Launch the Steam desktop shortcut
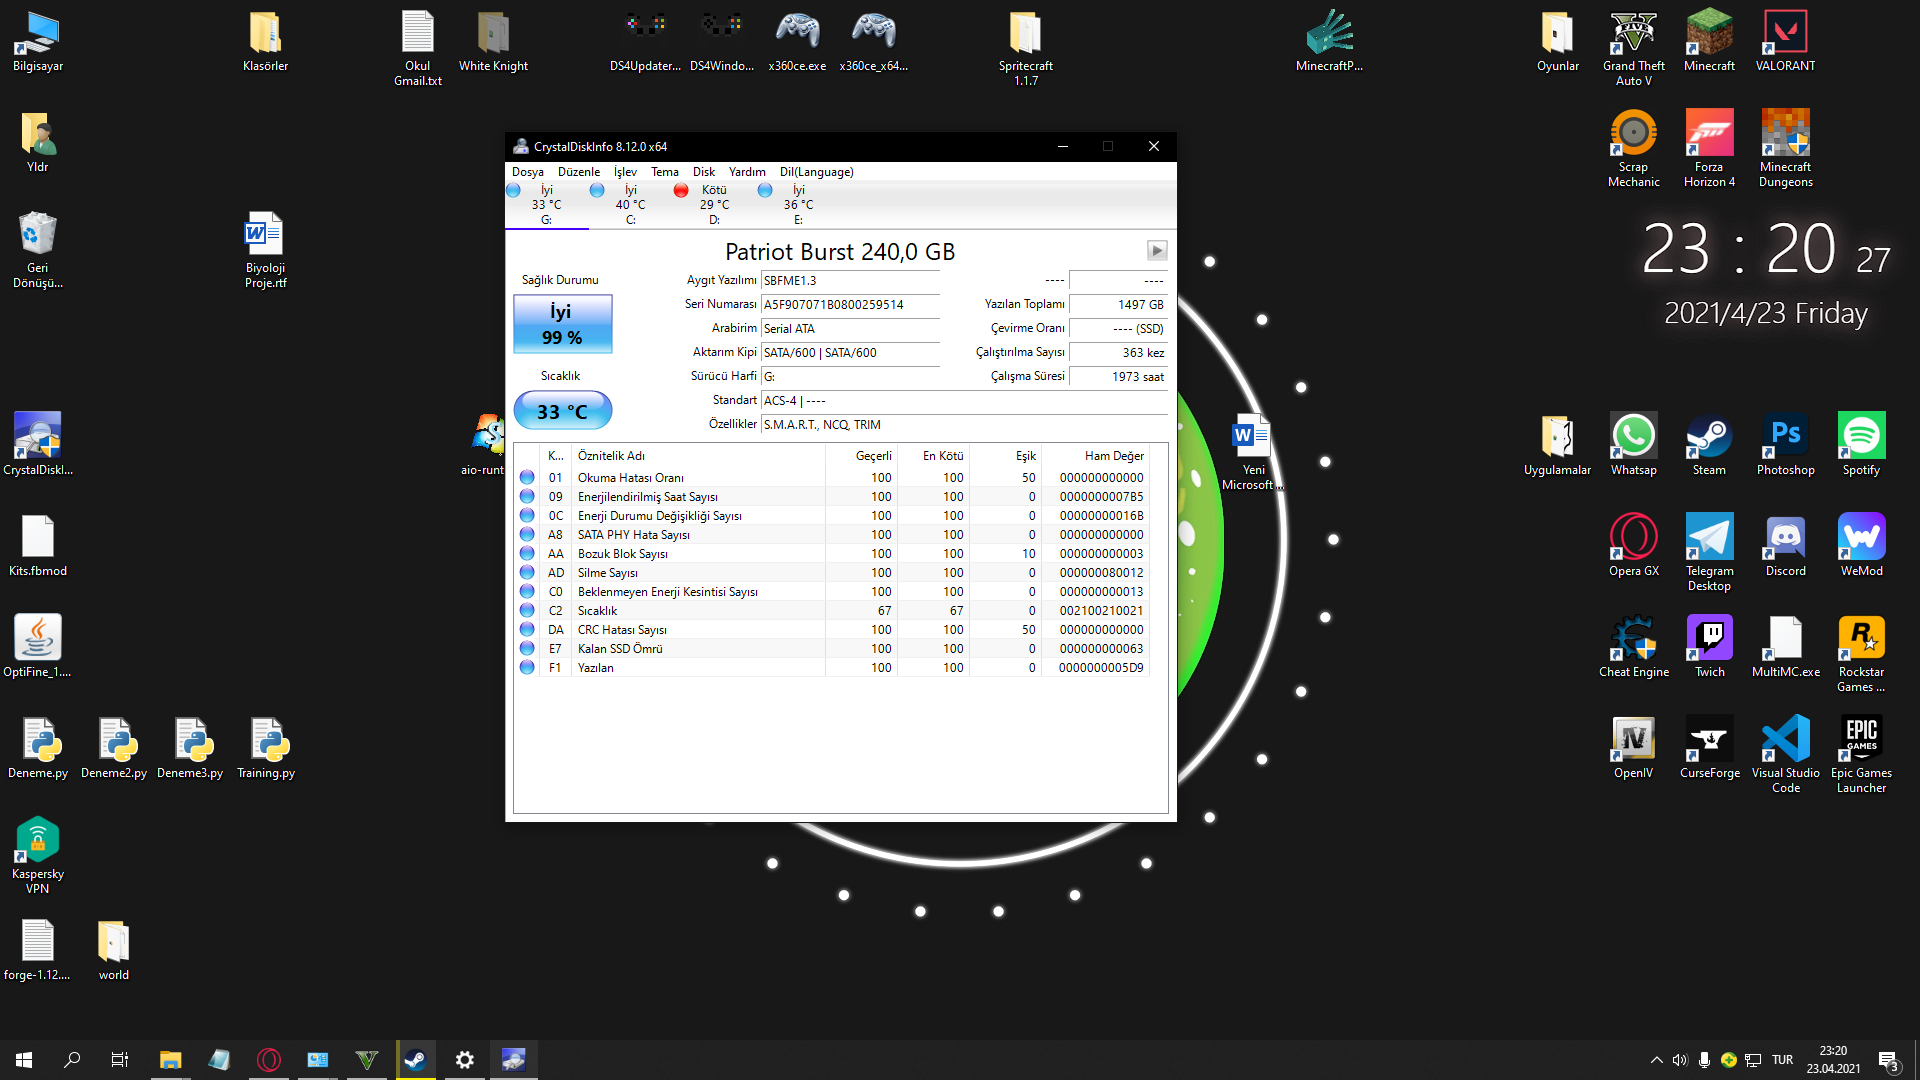 [x=1709, y=444]
